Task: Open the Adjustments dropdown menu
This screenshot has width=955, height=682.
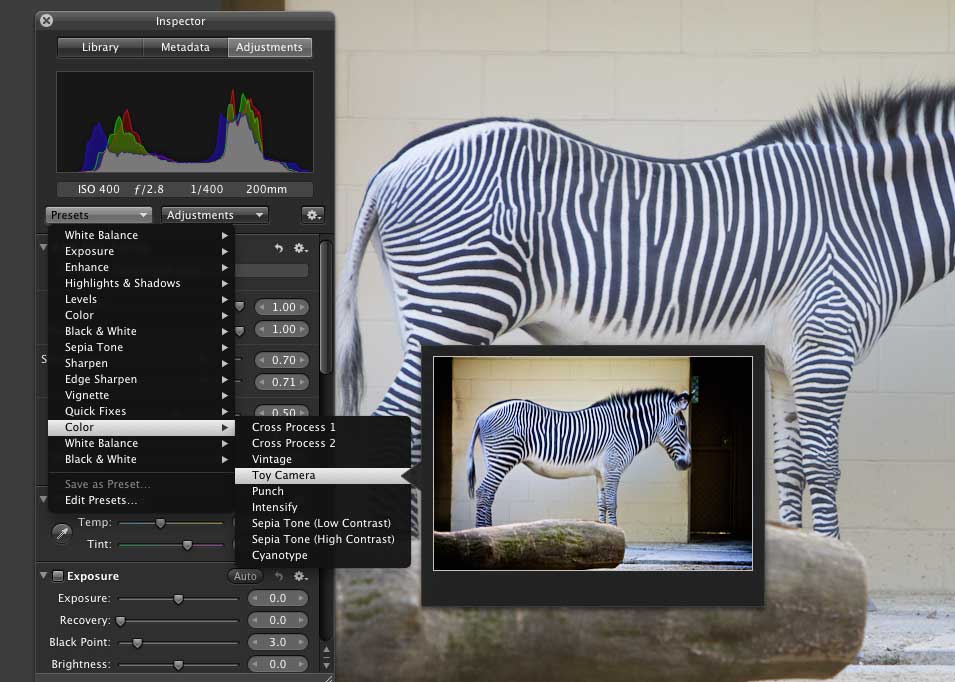Action: tap(215, 215)
